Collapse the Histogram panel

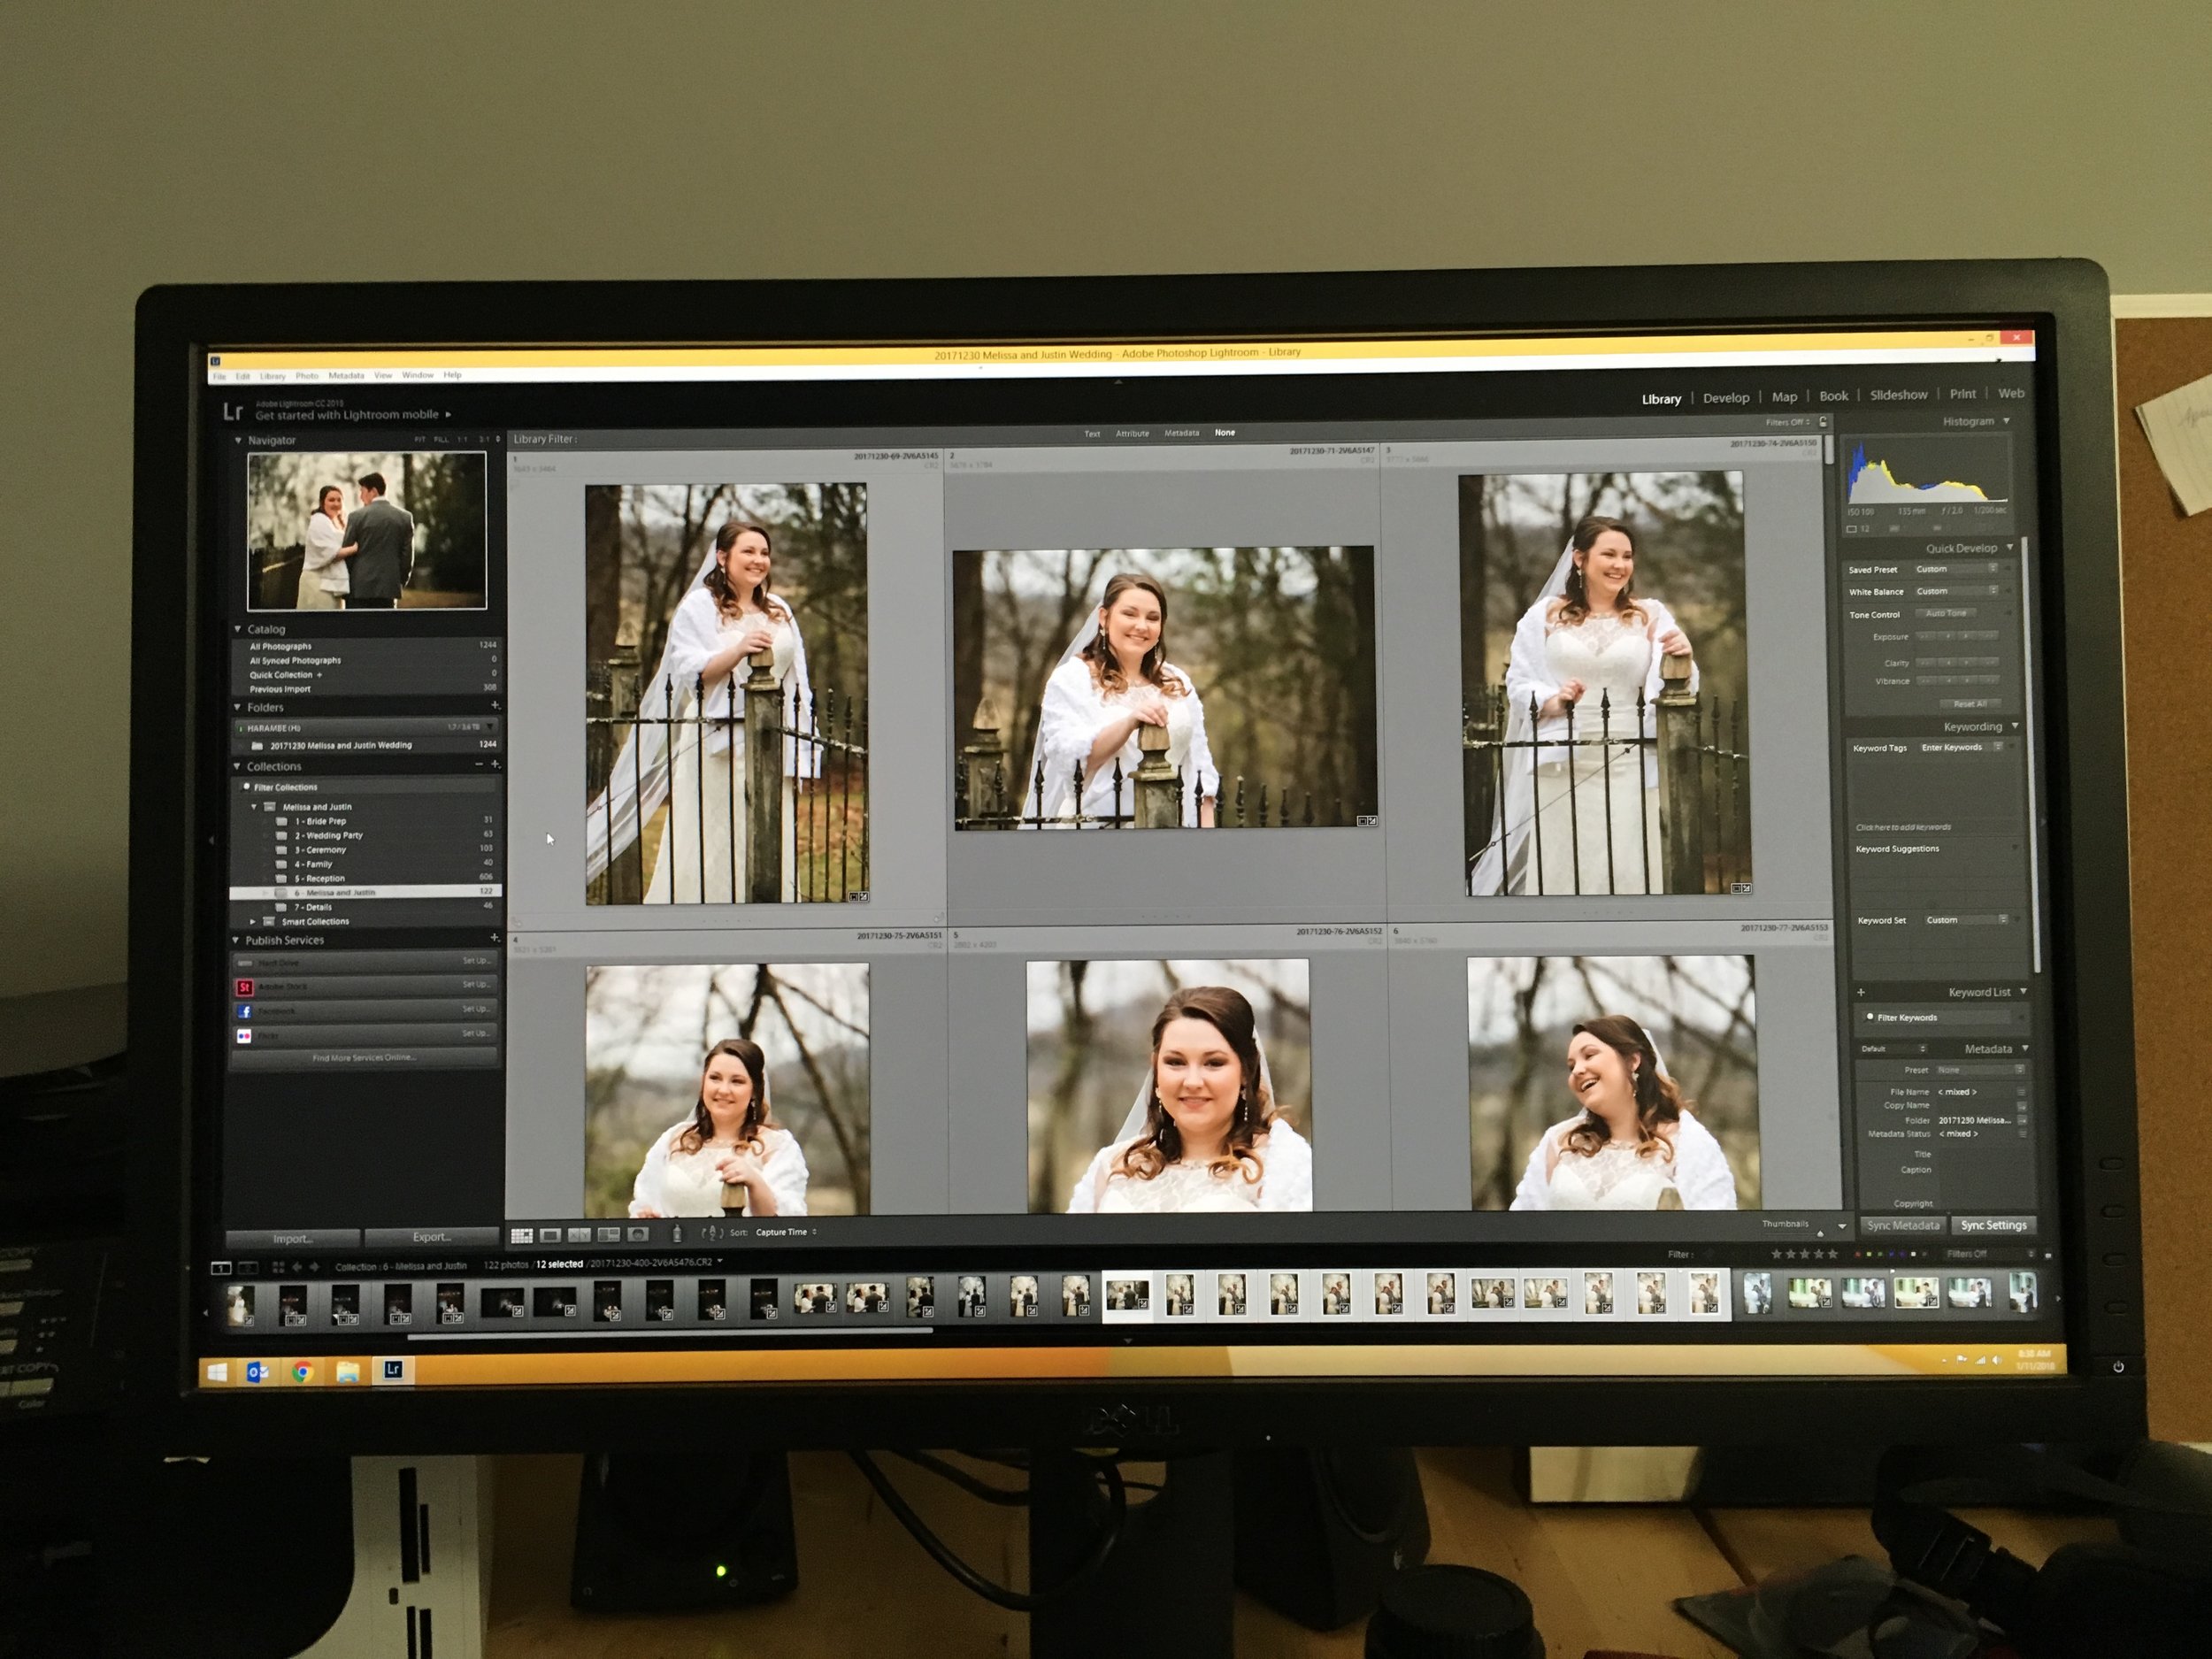click(2006, 421)
